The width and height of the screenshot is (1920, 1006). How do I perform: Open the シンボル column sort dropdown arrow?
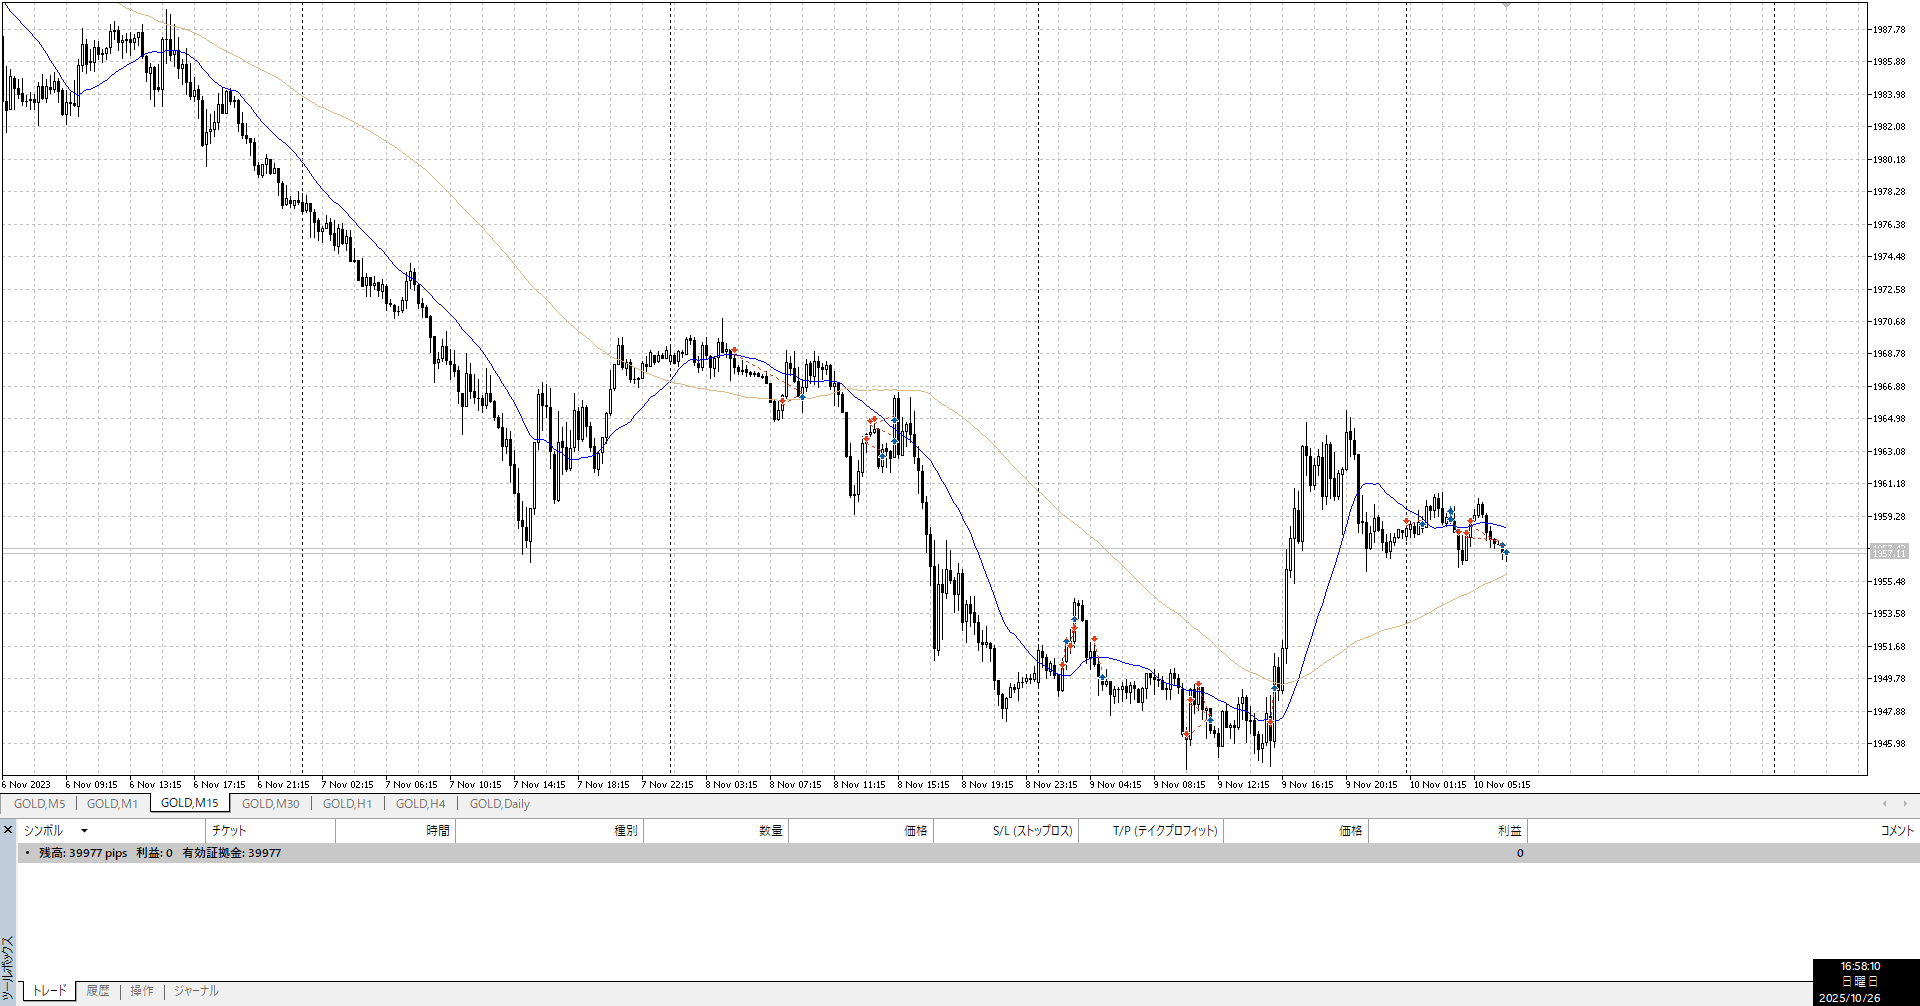click(84, 831)
